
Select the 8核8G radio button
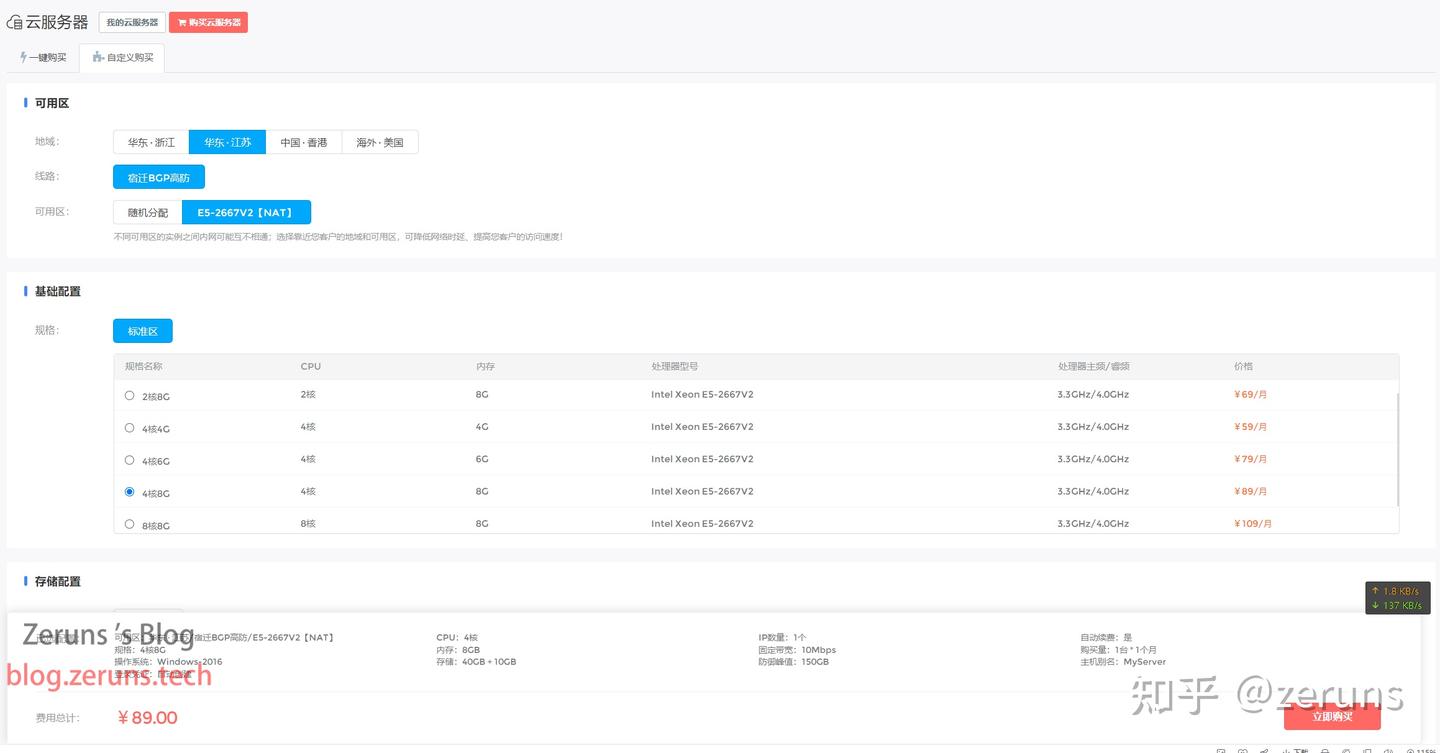[x=129, y=524]
